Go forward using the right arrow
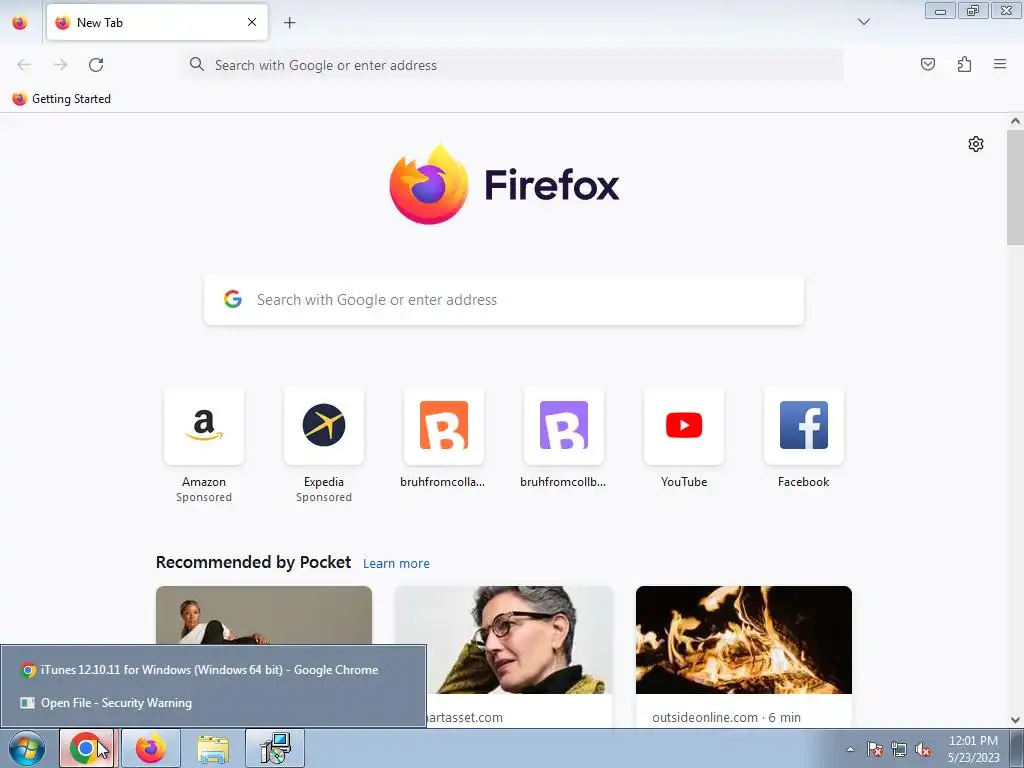This screenshot has height=768, width=1024. (60, 65)
